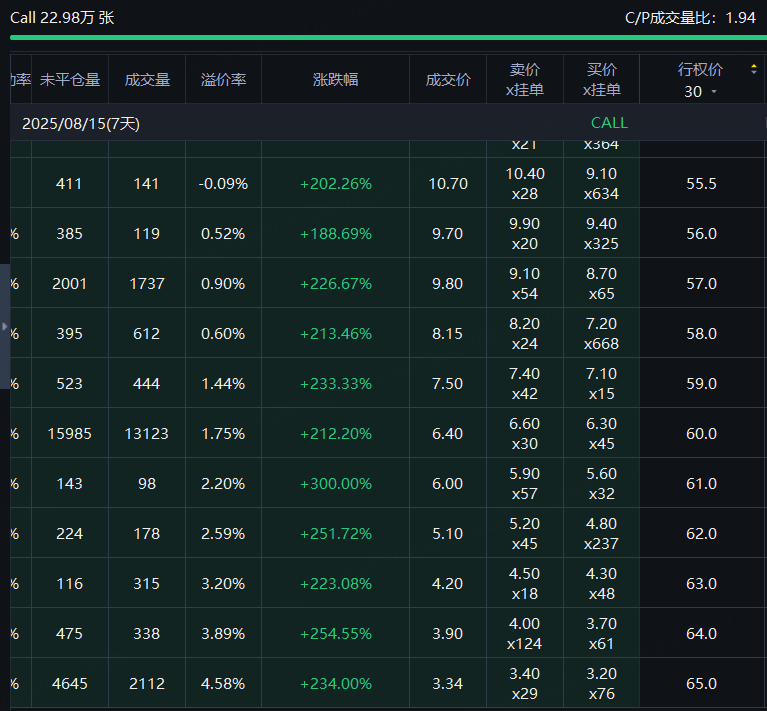Image resolution: width=767 pixels, height=711 pixels.
Task: Click the C/P成交量比 1.94 label
Action: (x=690, y=17)
